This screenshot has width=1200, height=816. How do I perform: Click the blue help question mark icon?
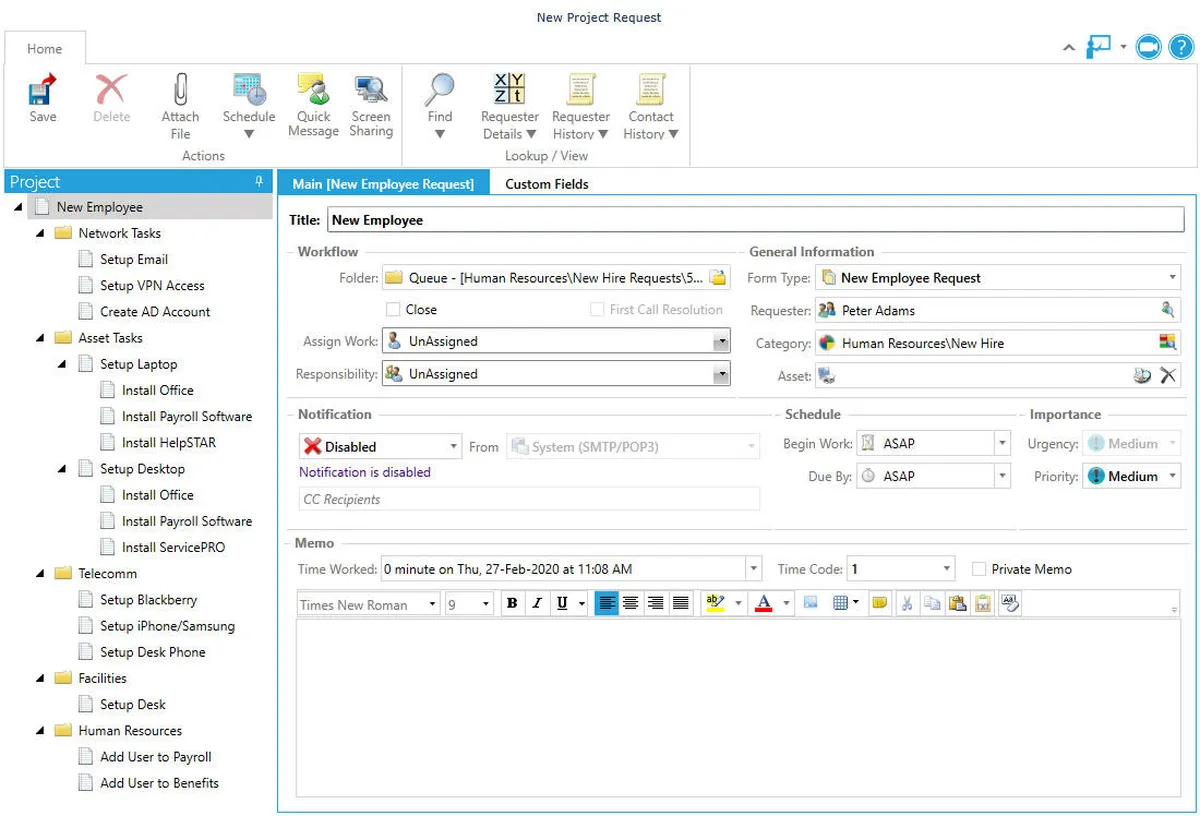[x=1180, y=47]
